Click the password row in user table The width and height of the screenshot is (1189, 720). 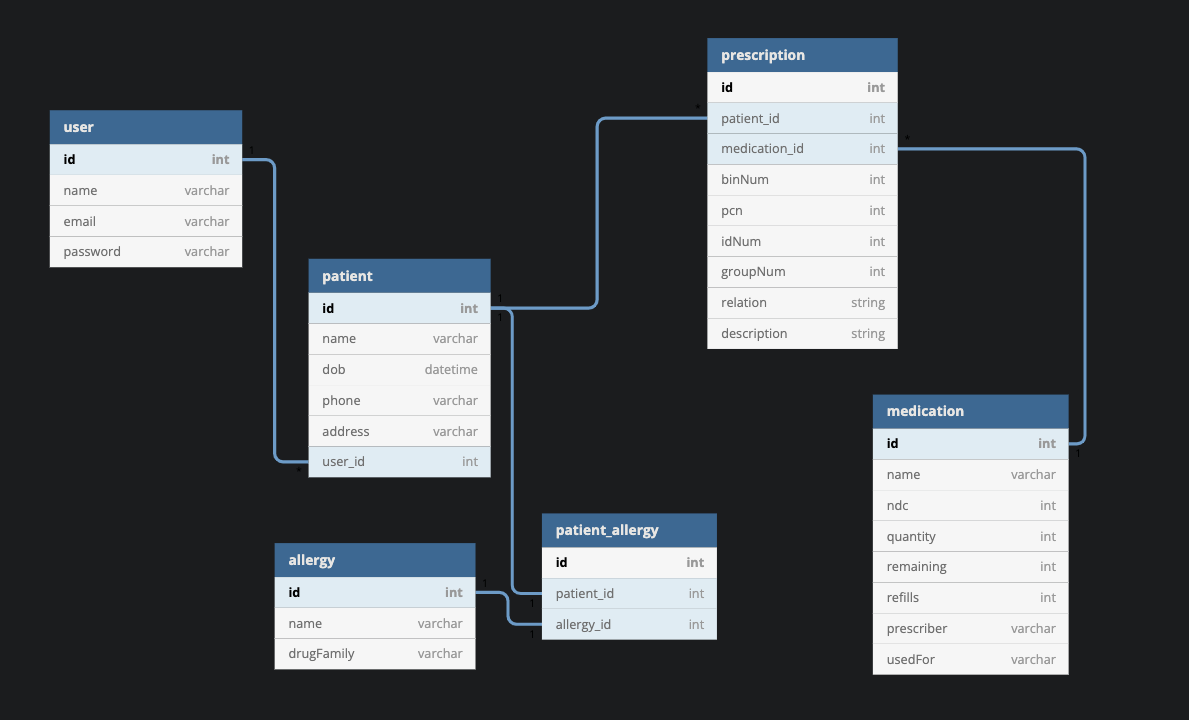coord(146,252)
